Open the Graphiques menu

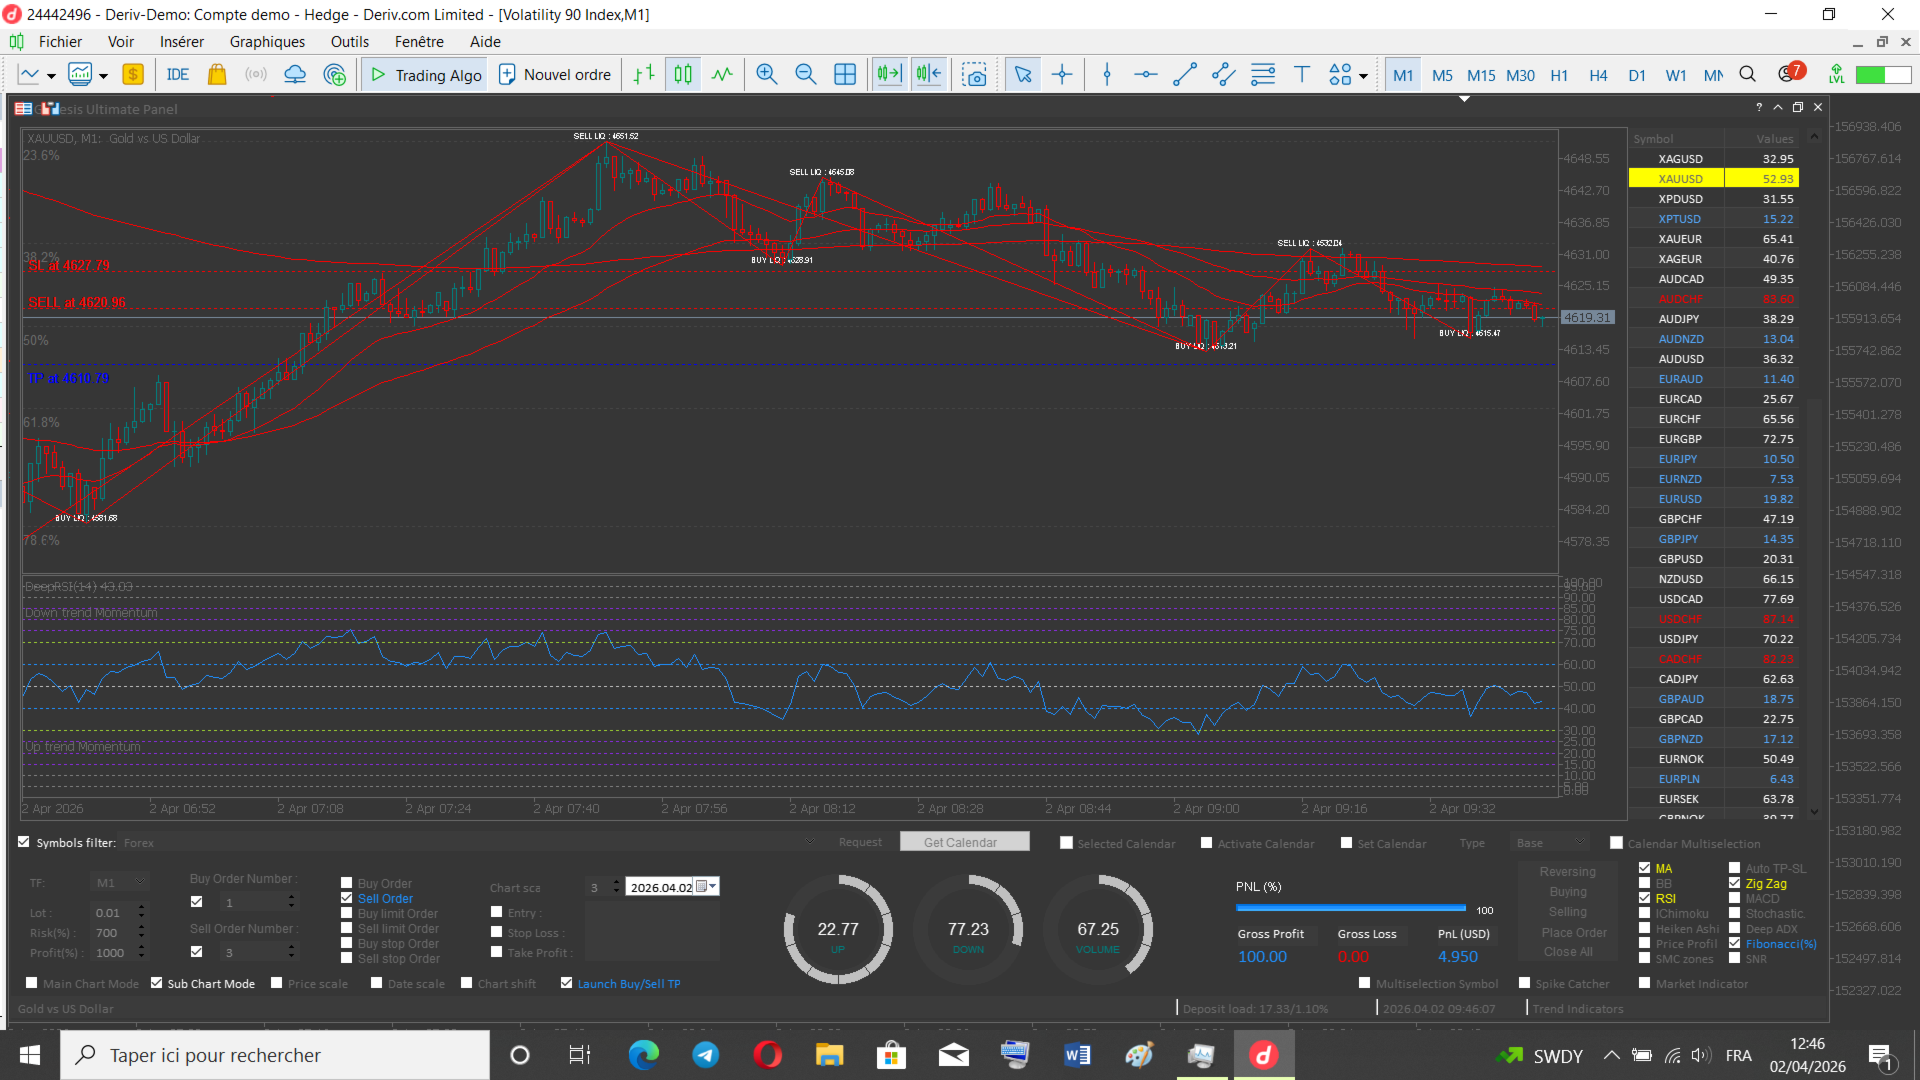[x=267, y=42]
